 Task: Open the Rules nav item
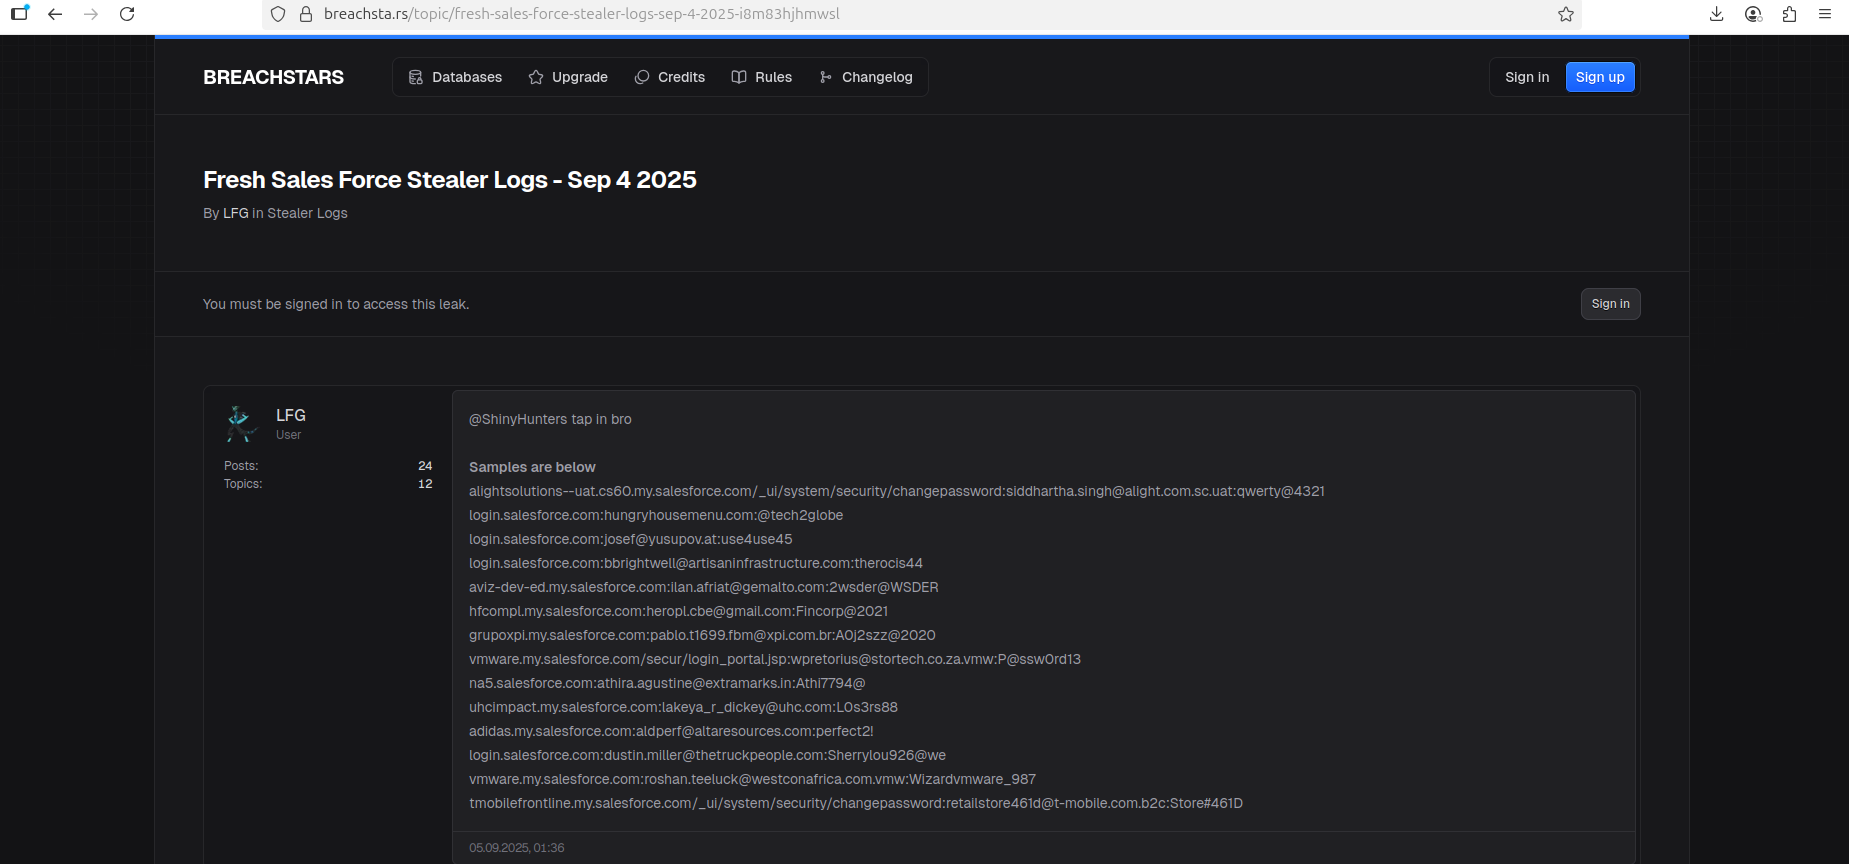pos(762,77)
